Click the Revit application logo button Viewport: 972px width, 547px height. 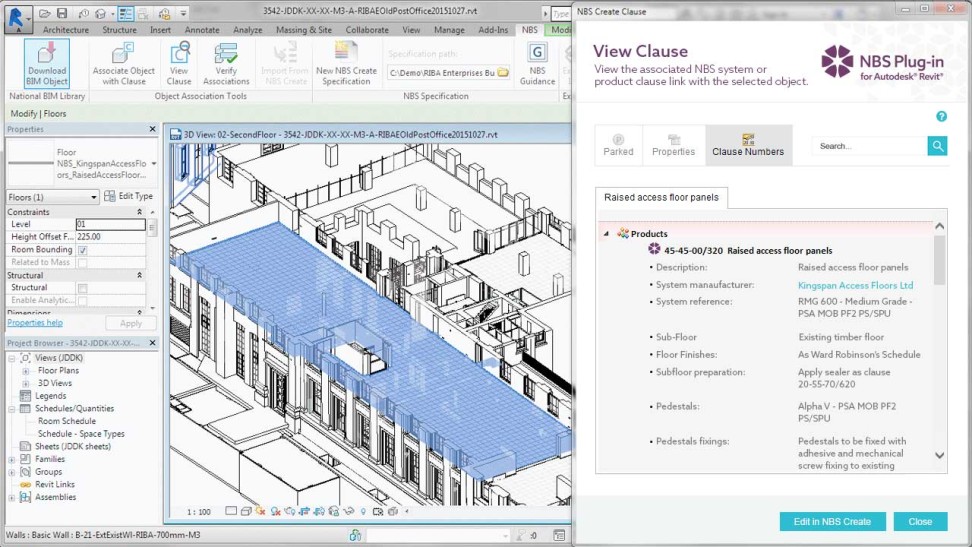[15, 14]
